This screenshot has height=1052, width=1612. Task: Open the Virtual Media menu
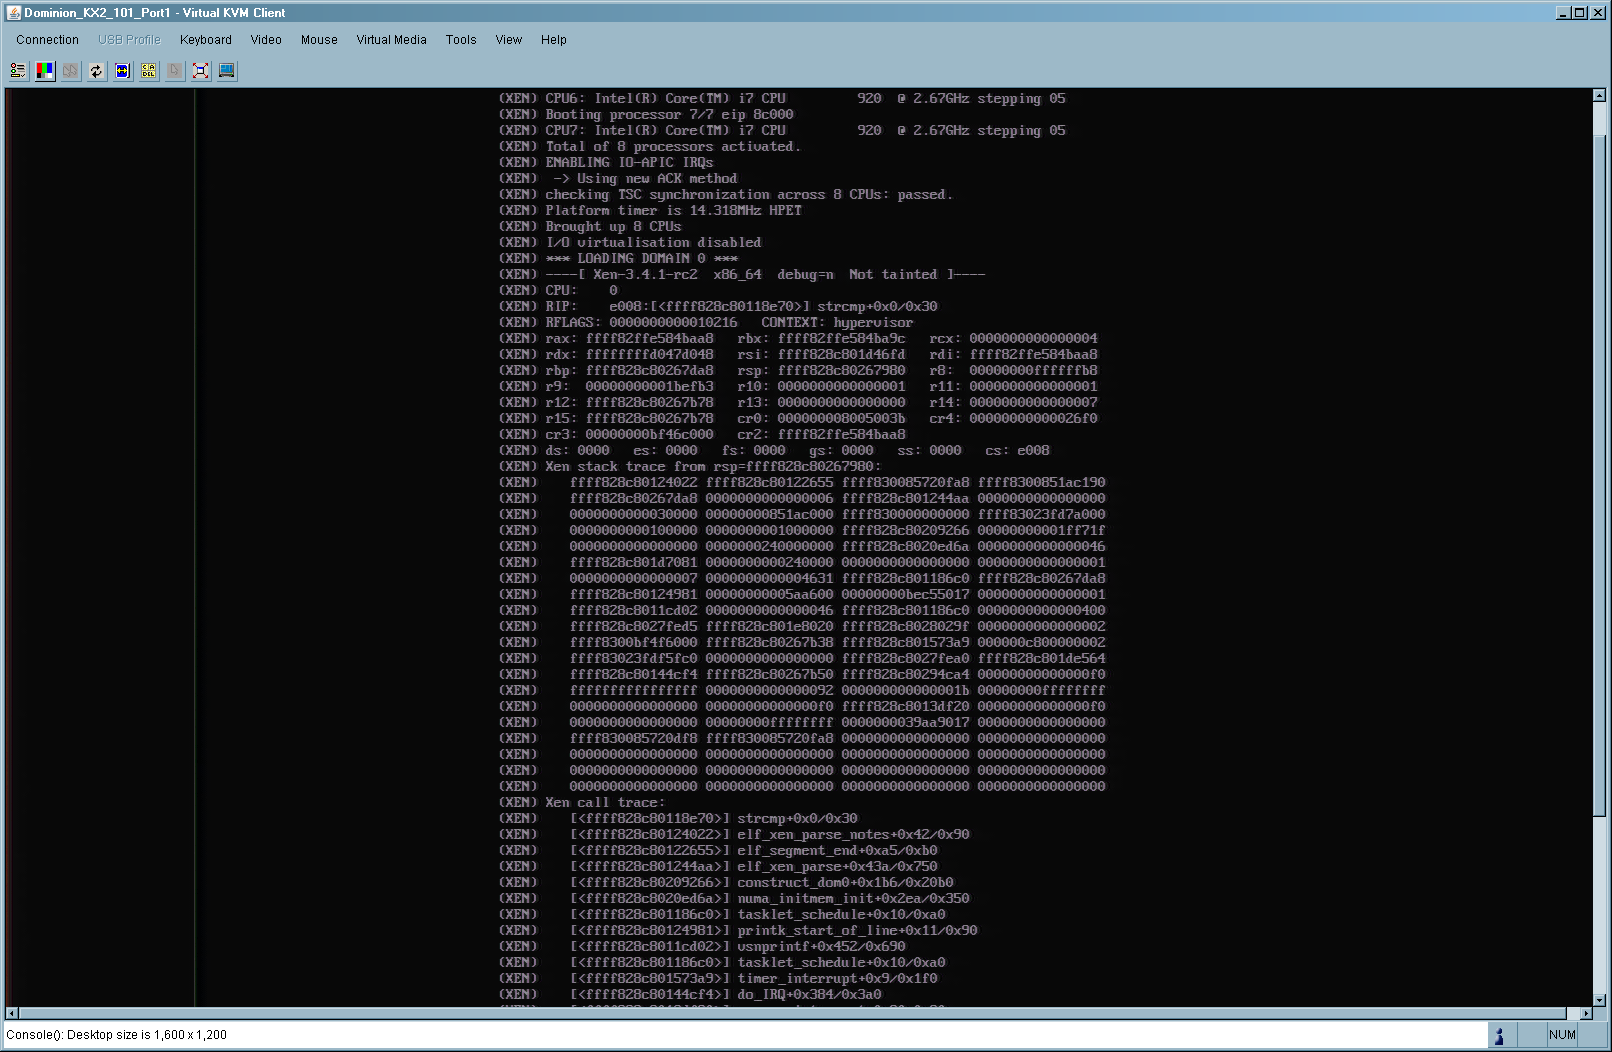(x=391, y=40)
